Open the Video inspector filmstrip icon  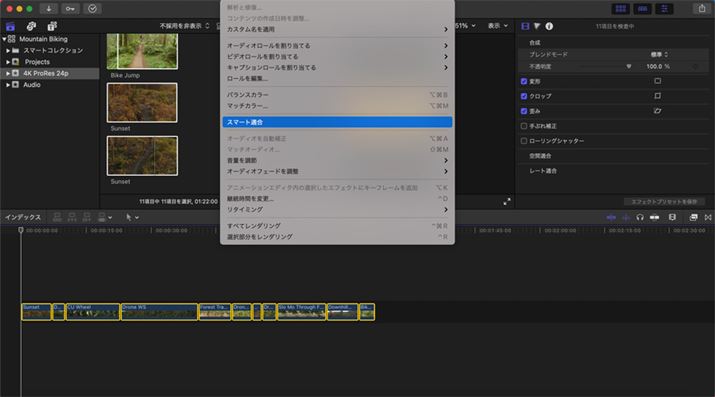tap(525, 26)
